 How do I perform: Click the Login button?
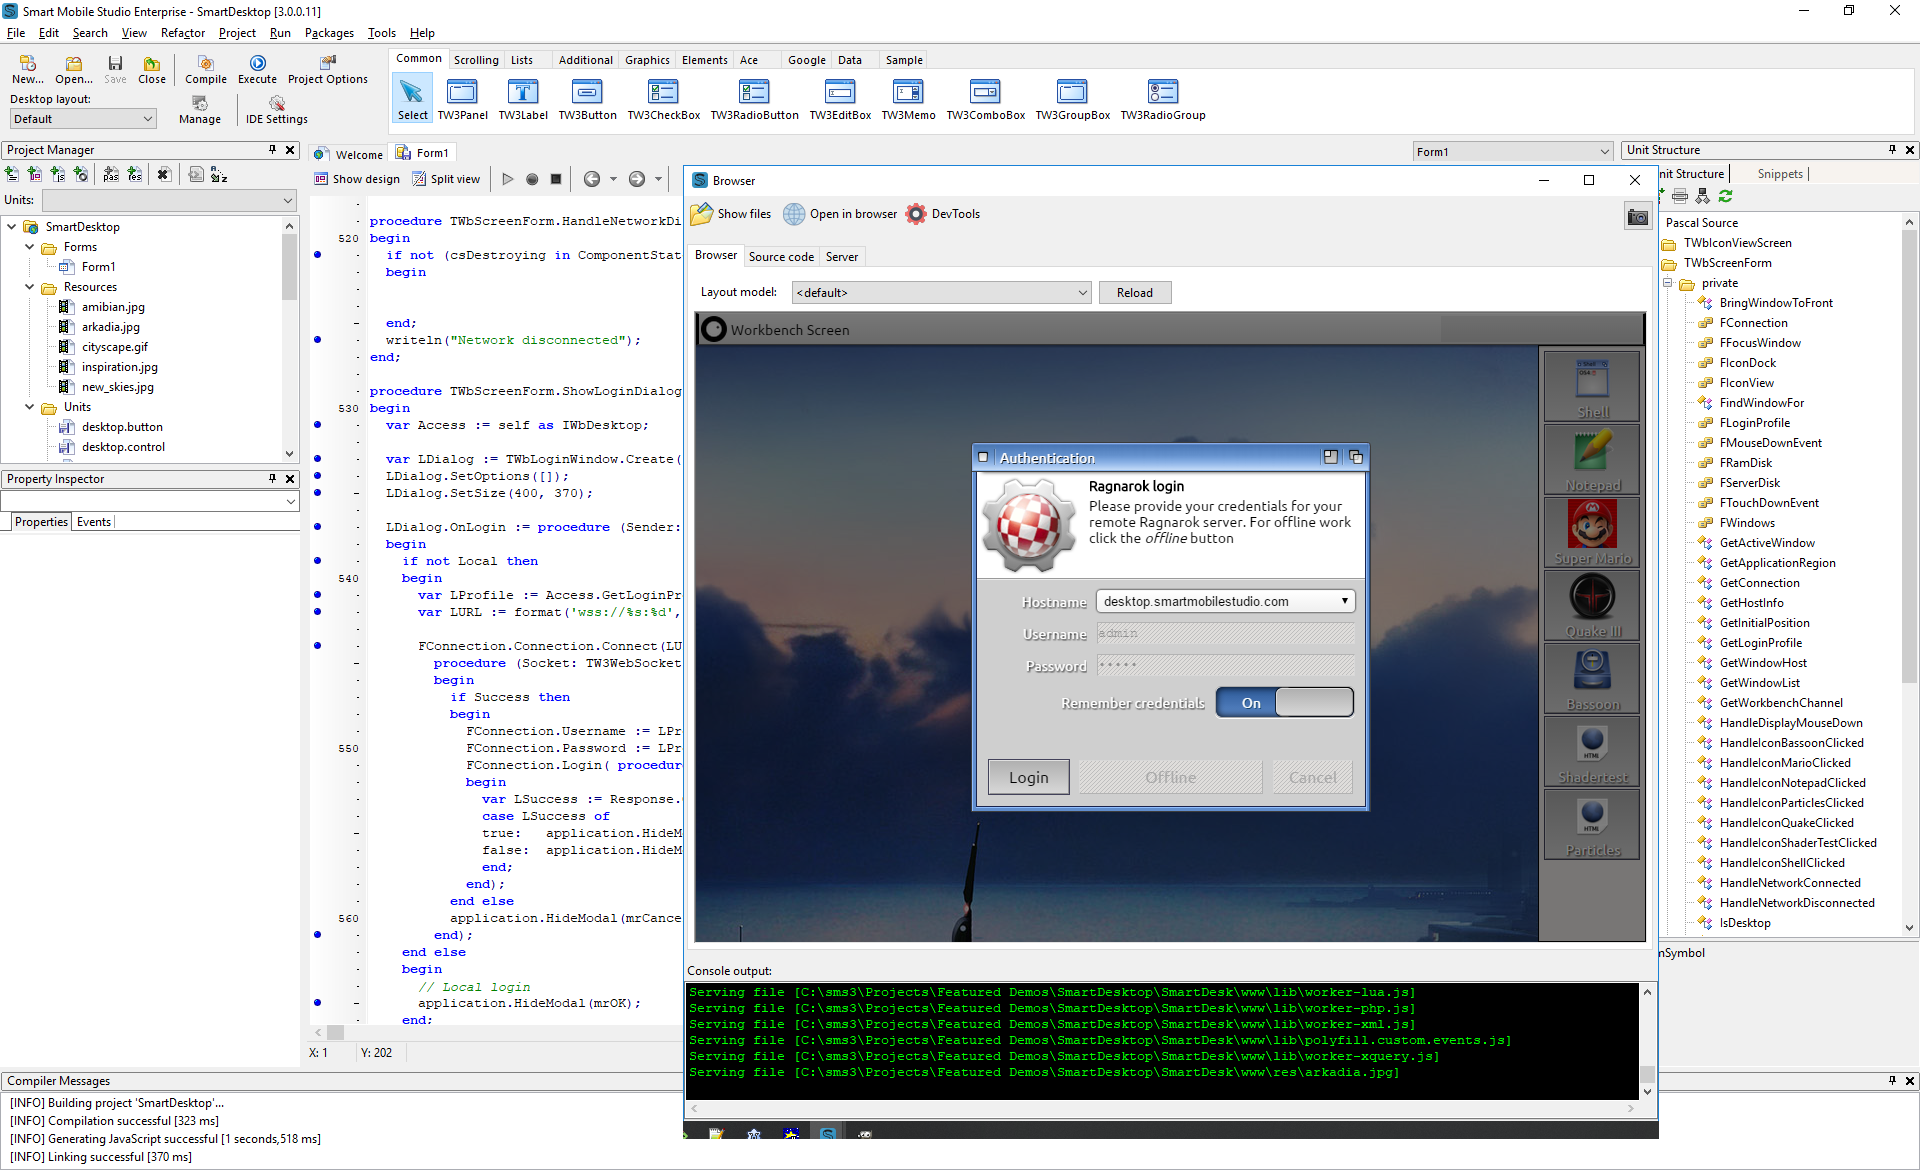click(1030, 778)
